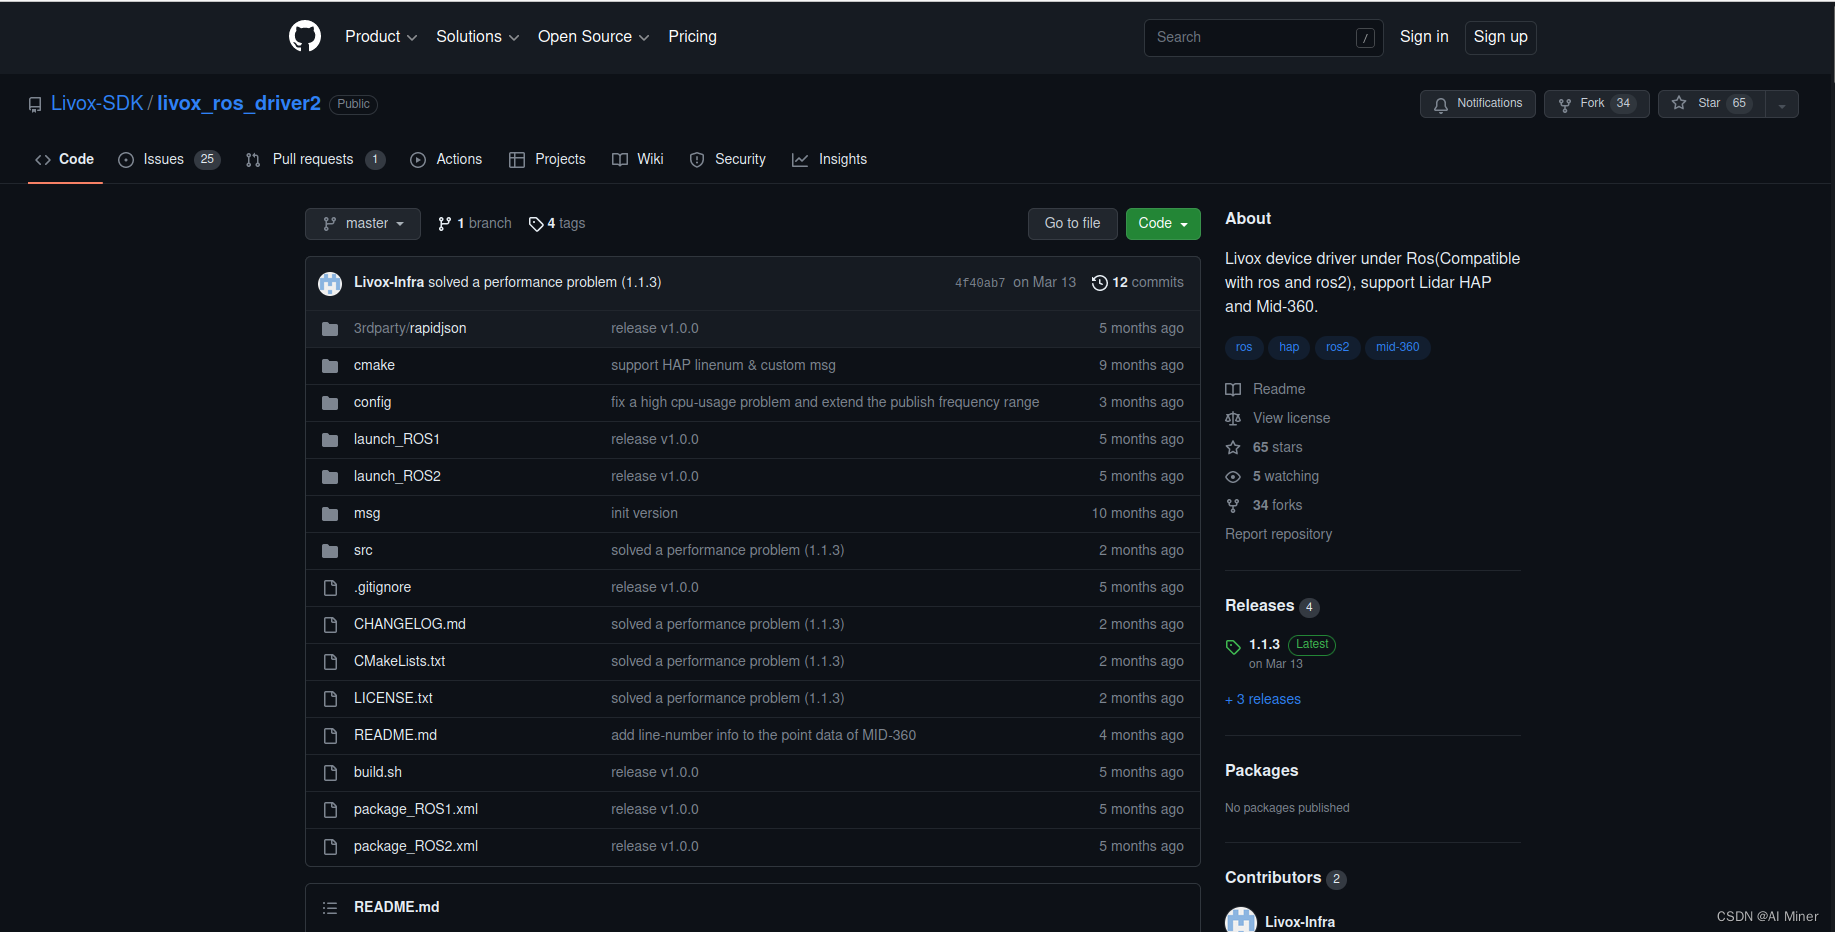Click the star icon beside 65 stars

[1233, 447]
